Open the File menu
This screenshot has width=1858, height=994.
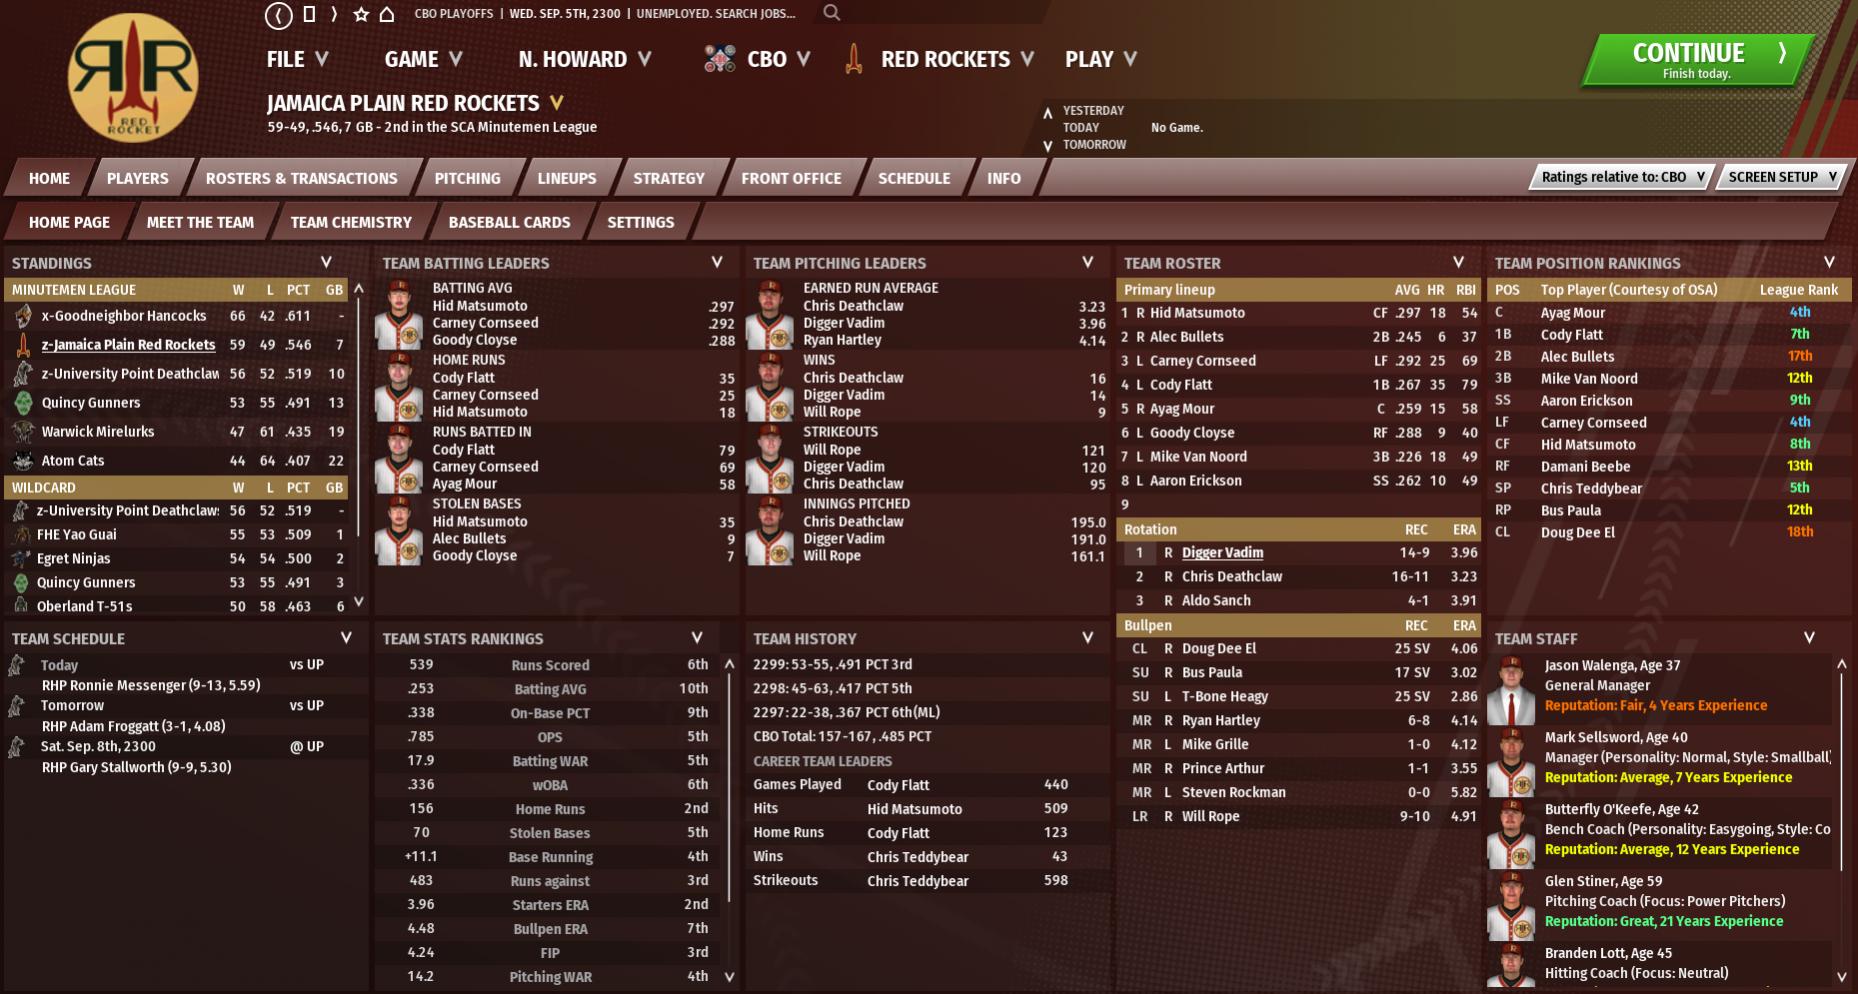coord(297,59)
